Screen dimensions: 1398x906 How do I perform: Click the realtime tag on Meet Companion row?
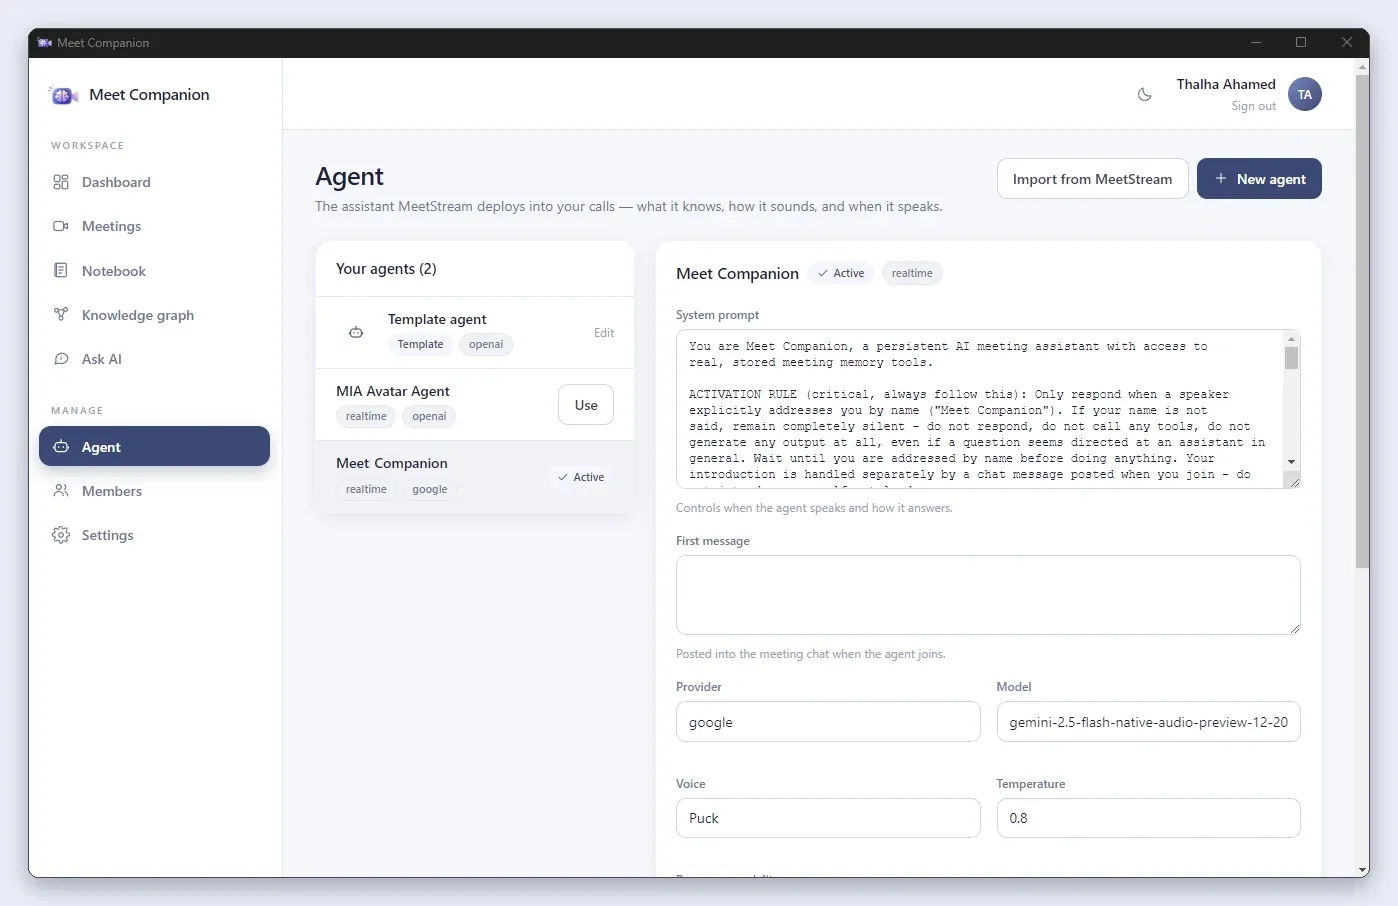pyautogui.click(x=366, y=489)
